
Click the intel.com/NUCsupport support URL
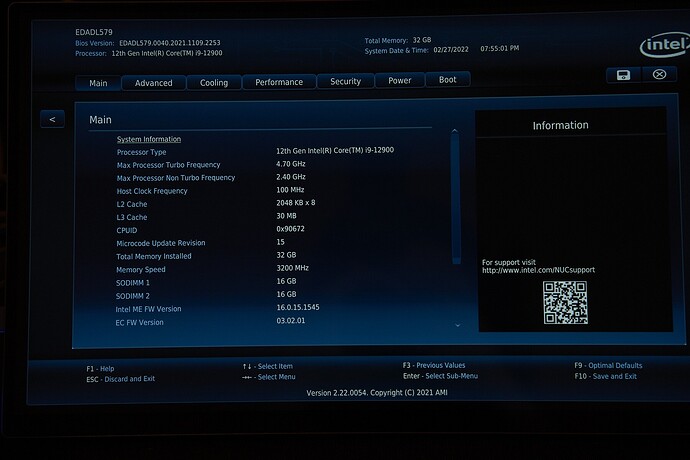[539, 270]
